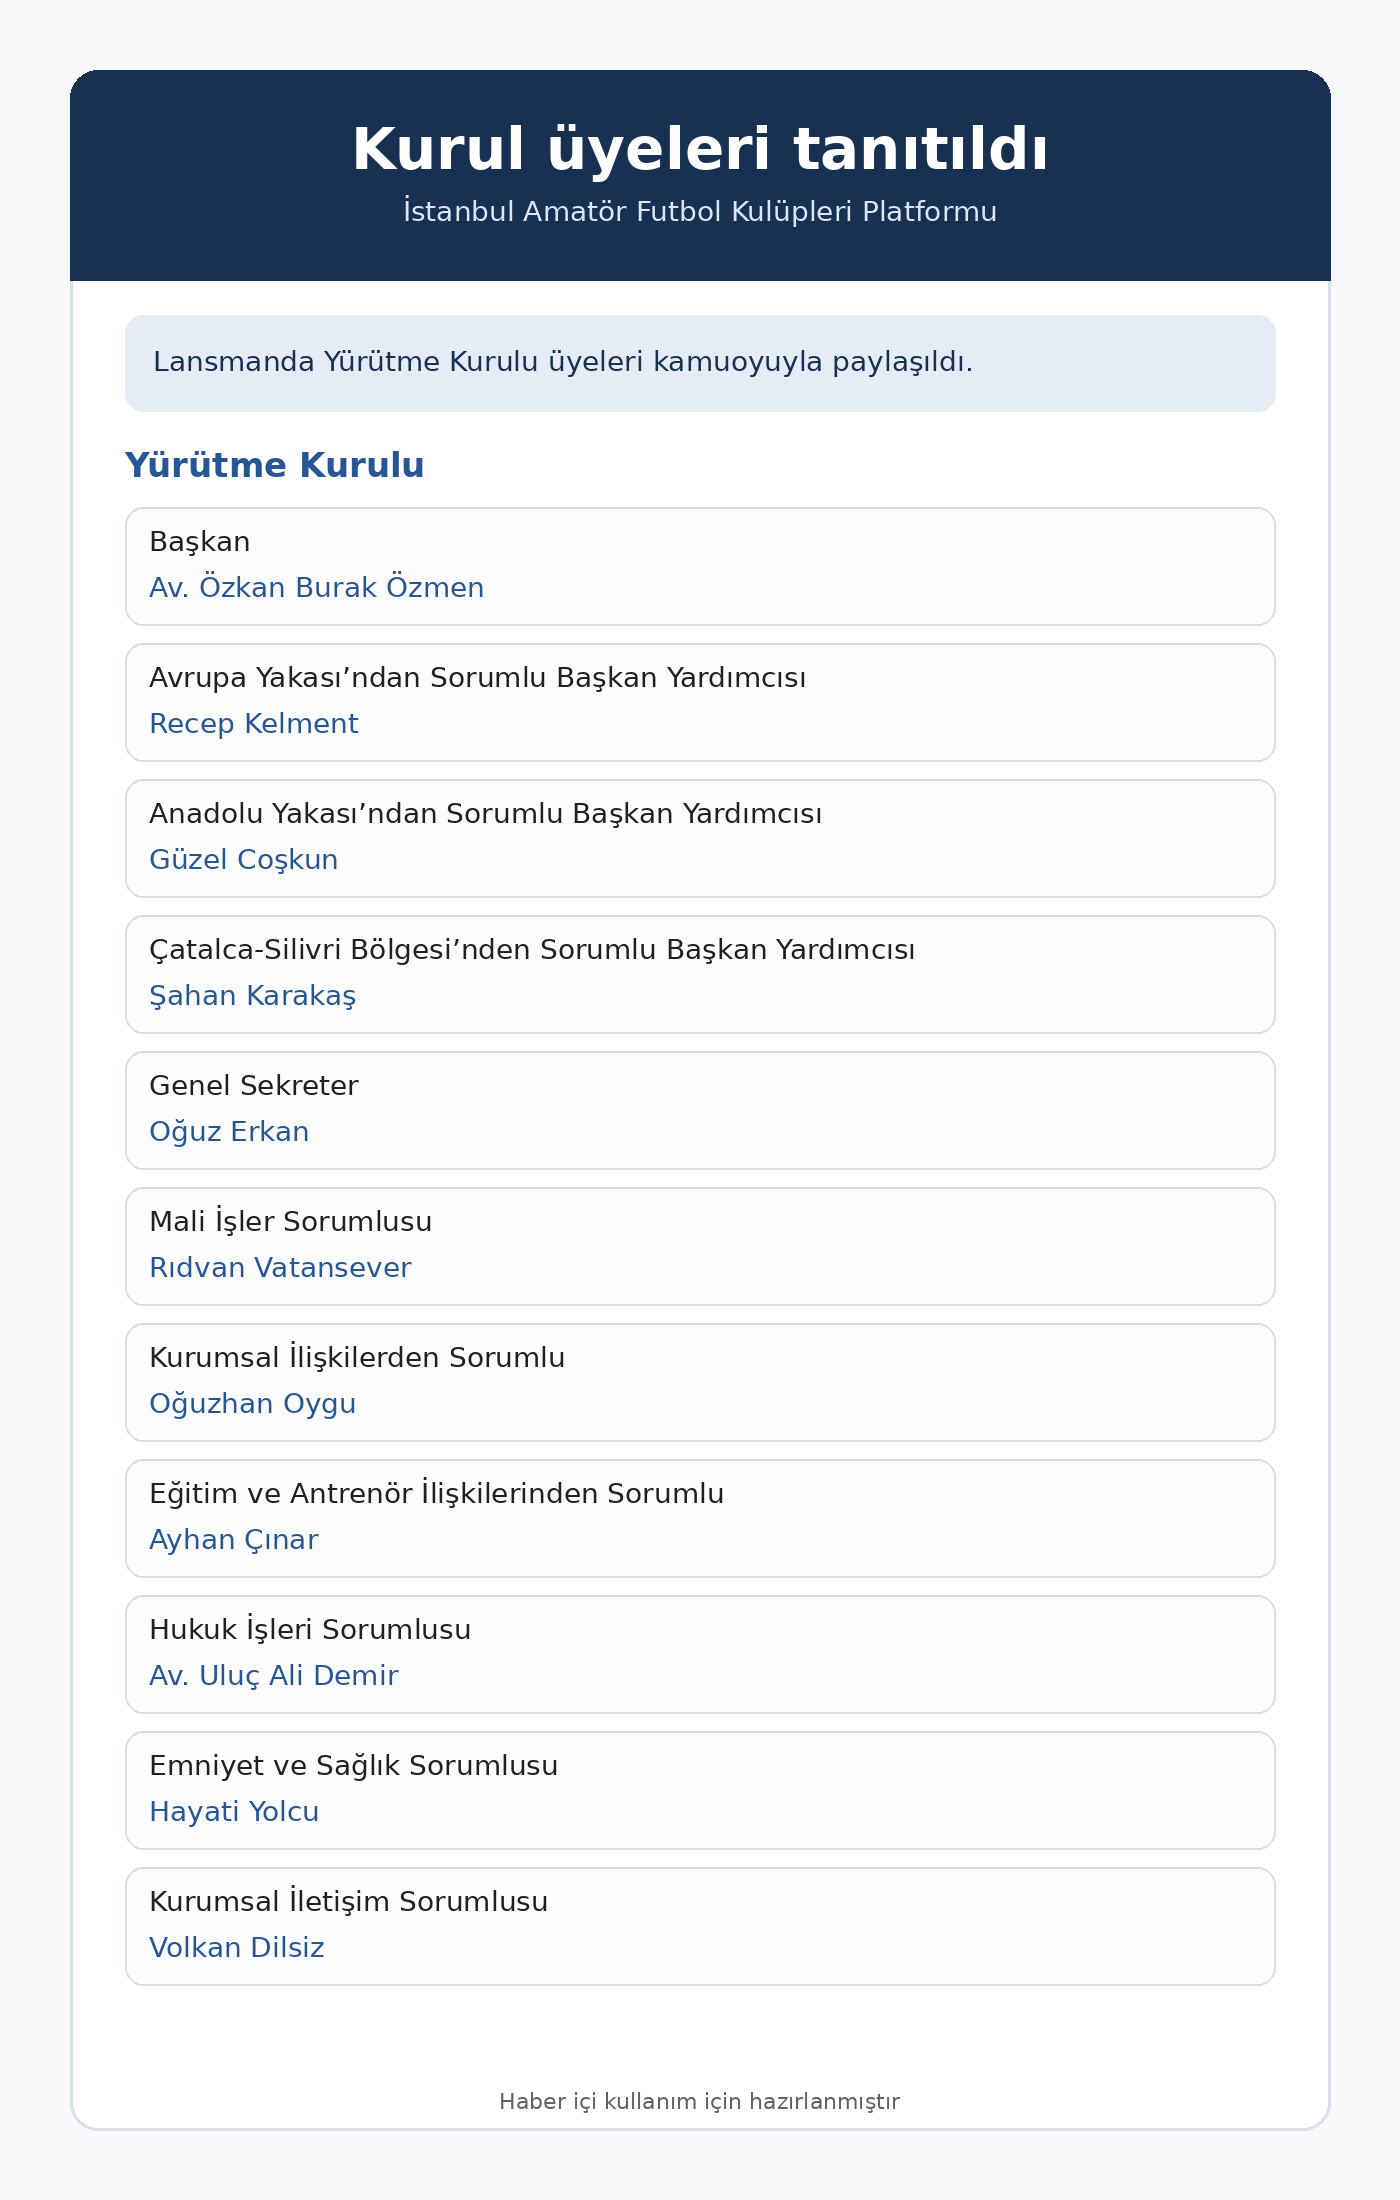
Task: Open Şahan Karakaş's name link
Action: 252,996
